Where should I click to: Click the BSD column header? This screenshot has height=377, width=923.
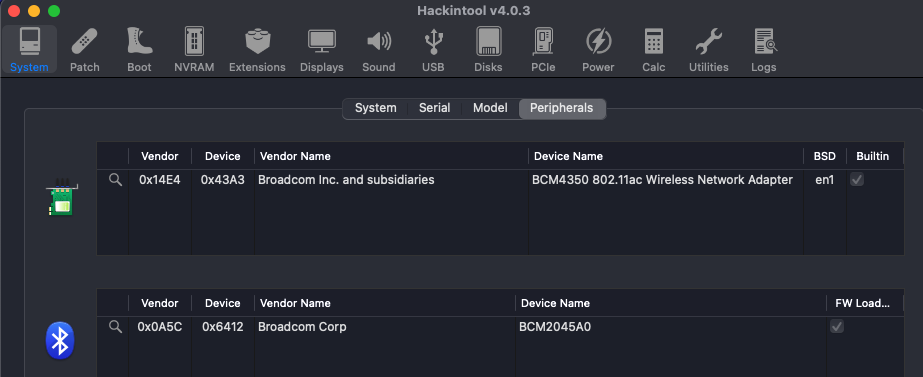click(x=825, y=156)
